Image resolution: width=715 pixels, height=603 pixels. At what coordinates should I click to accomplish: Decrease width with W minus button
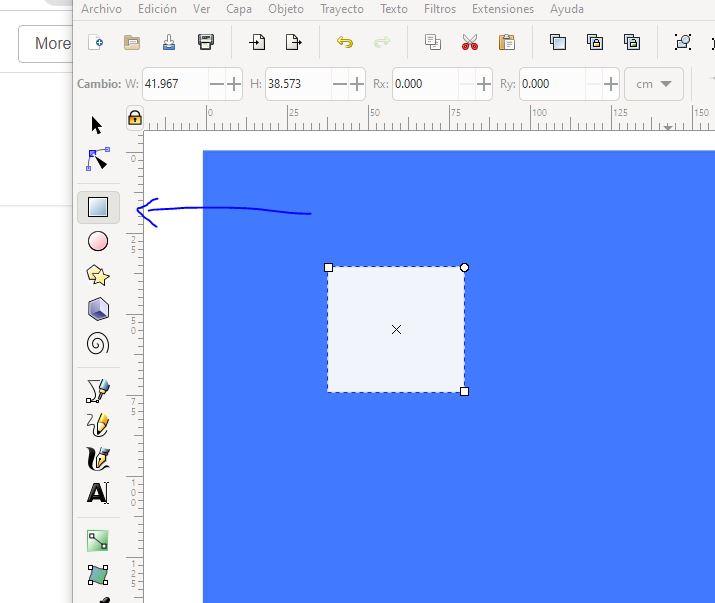click(x=217, y=84)
